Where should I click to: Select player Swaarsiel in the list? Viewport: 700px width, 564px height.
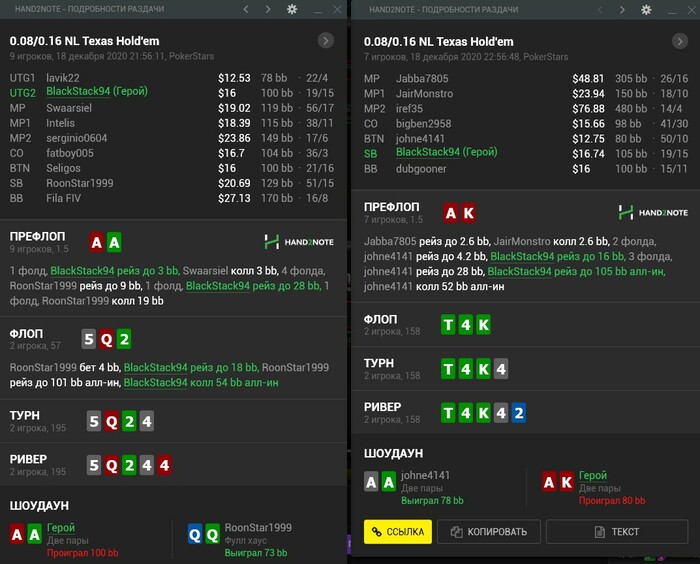click(69, 108)
